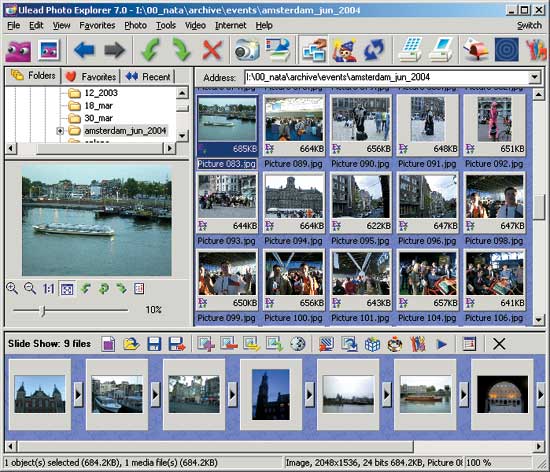Click slide show strip right scroll arrow

pyautogui.click(x=539, y=446)
